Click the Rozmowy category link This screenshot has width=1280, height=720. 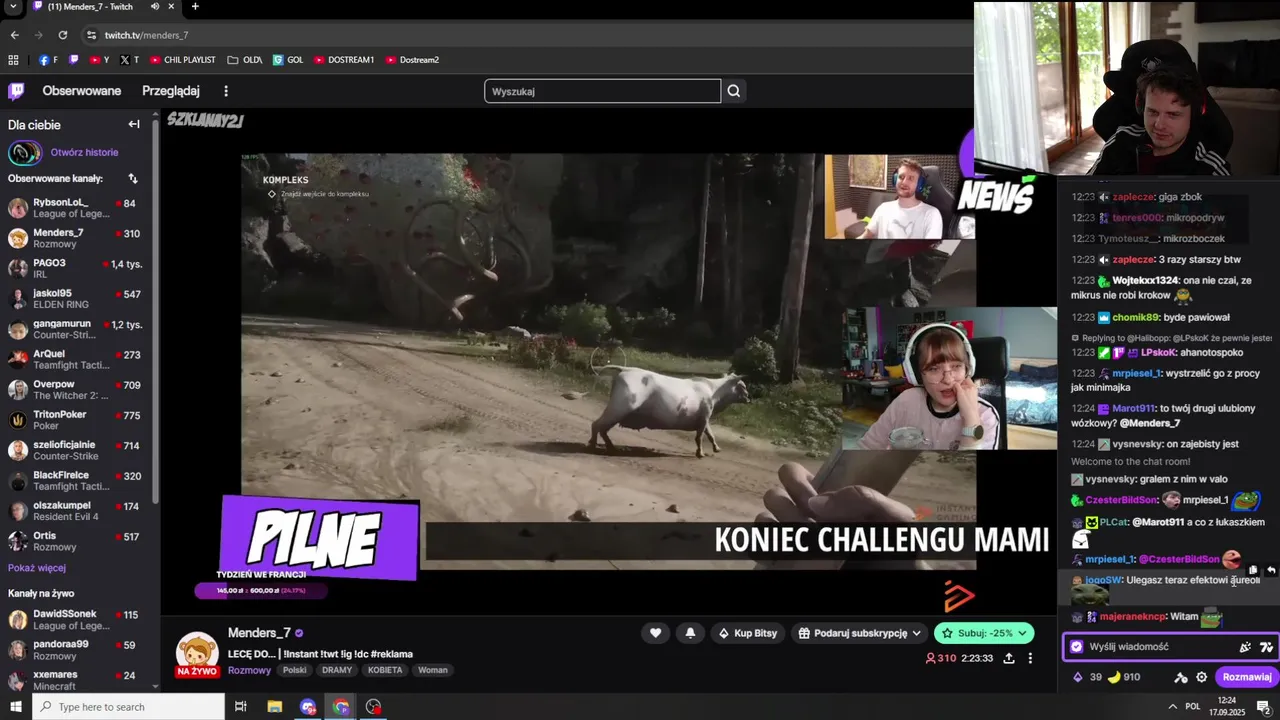click(x=249, y=670)
